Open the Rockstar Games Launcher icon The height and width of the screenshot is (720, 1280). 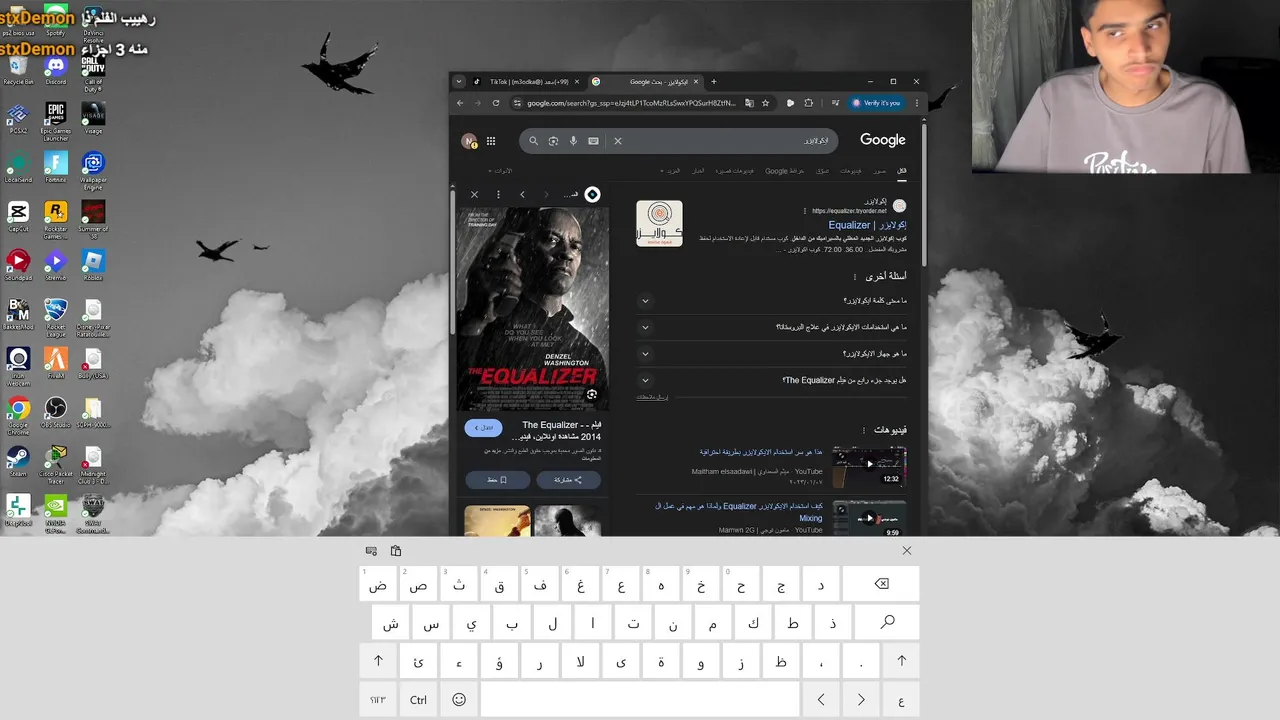coord(55,217)
